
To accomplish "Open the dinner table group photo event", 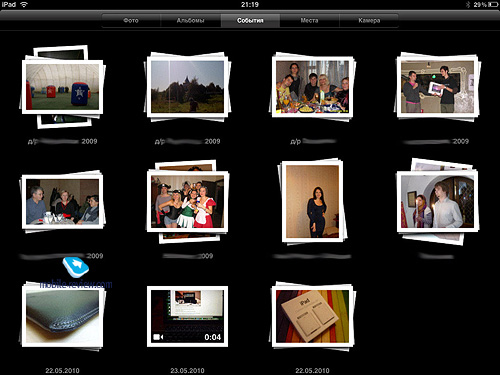I will (x=312, y=87).
